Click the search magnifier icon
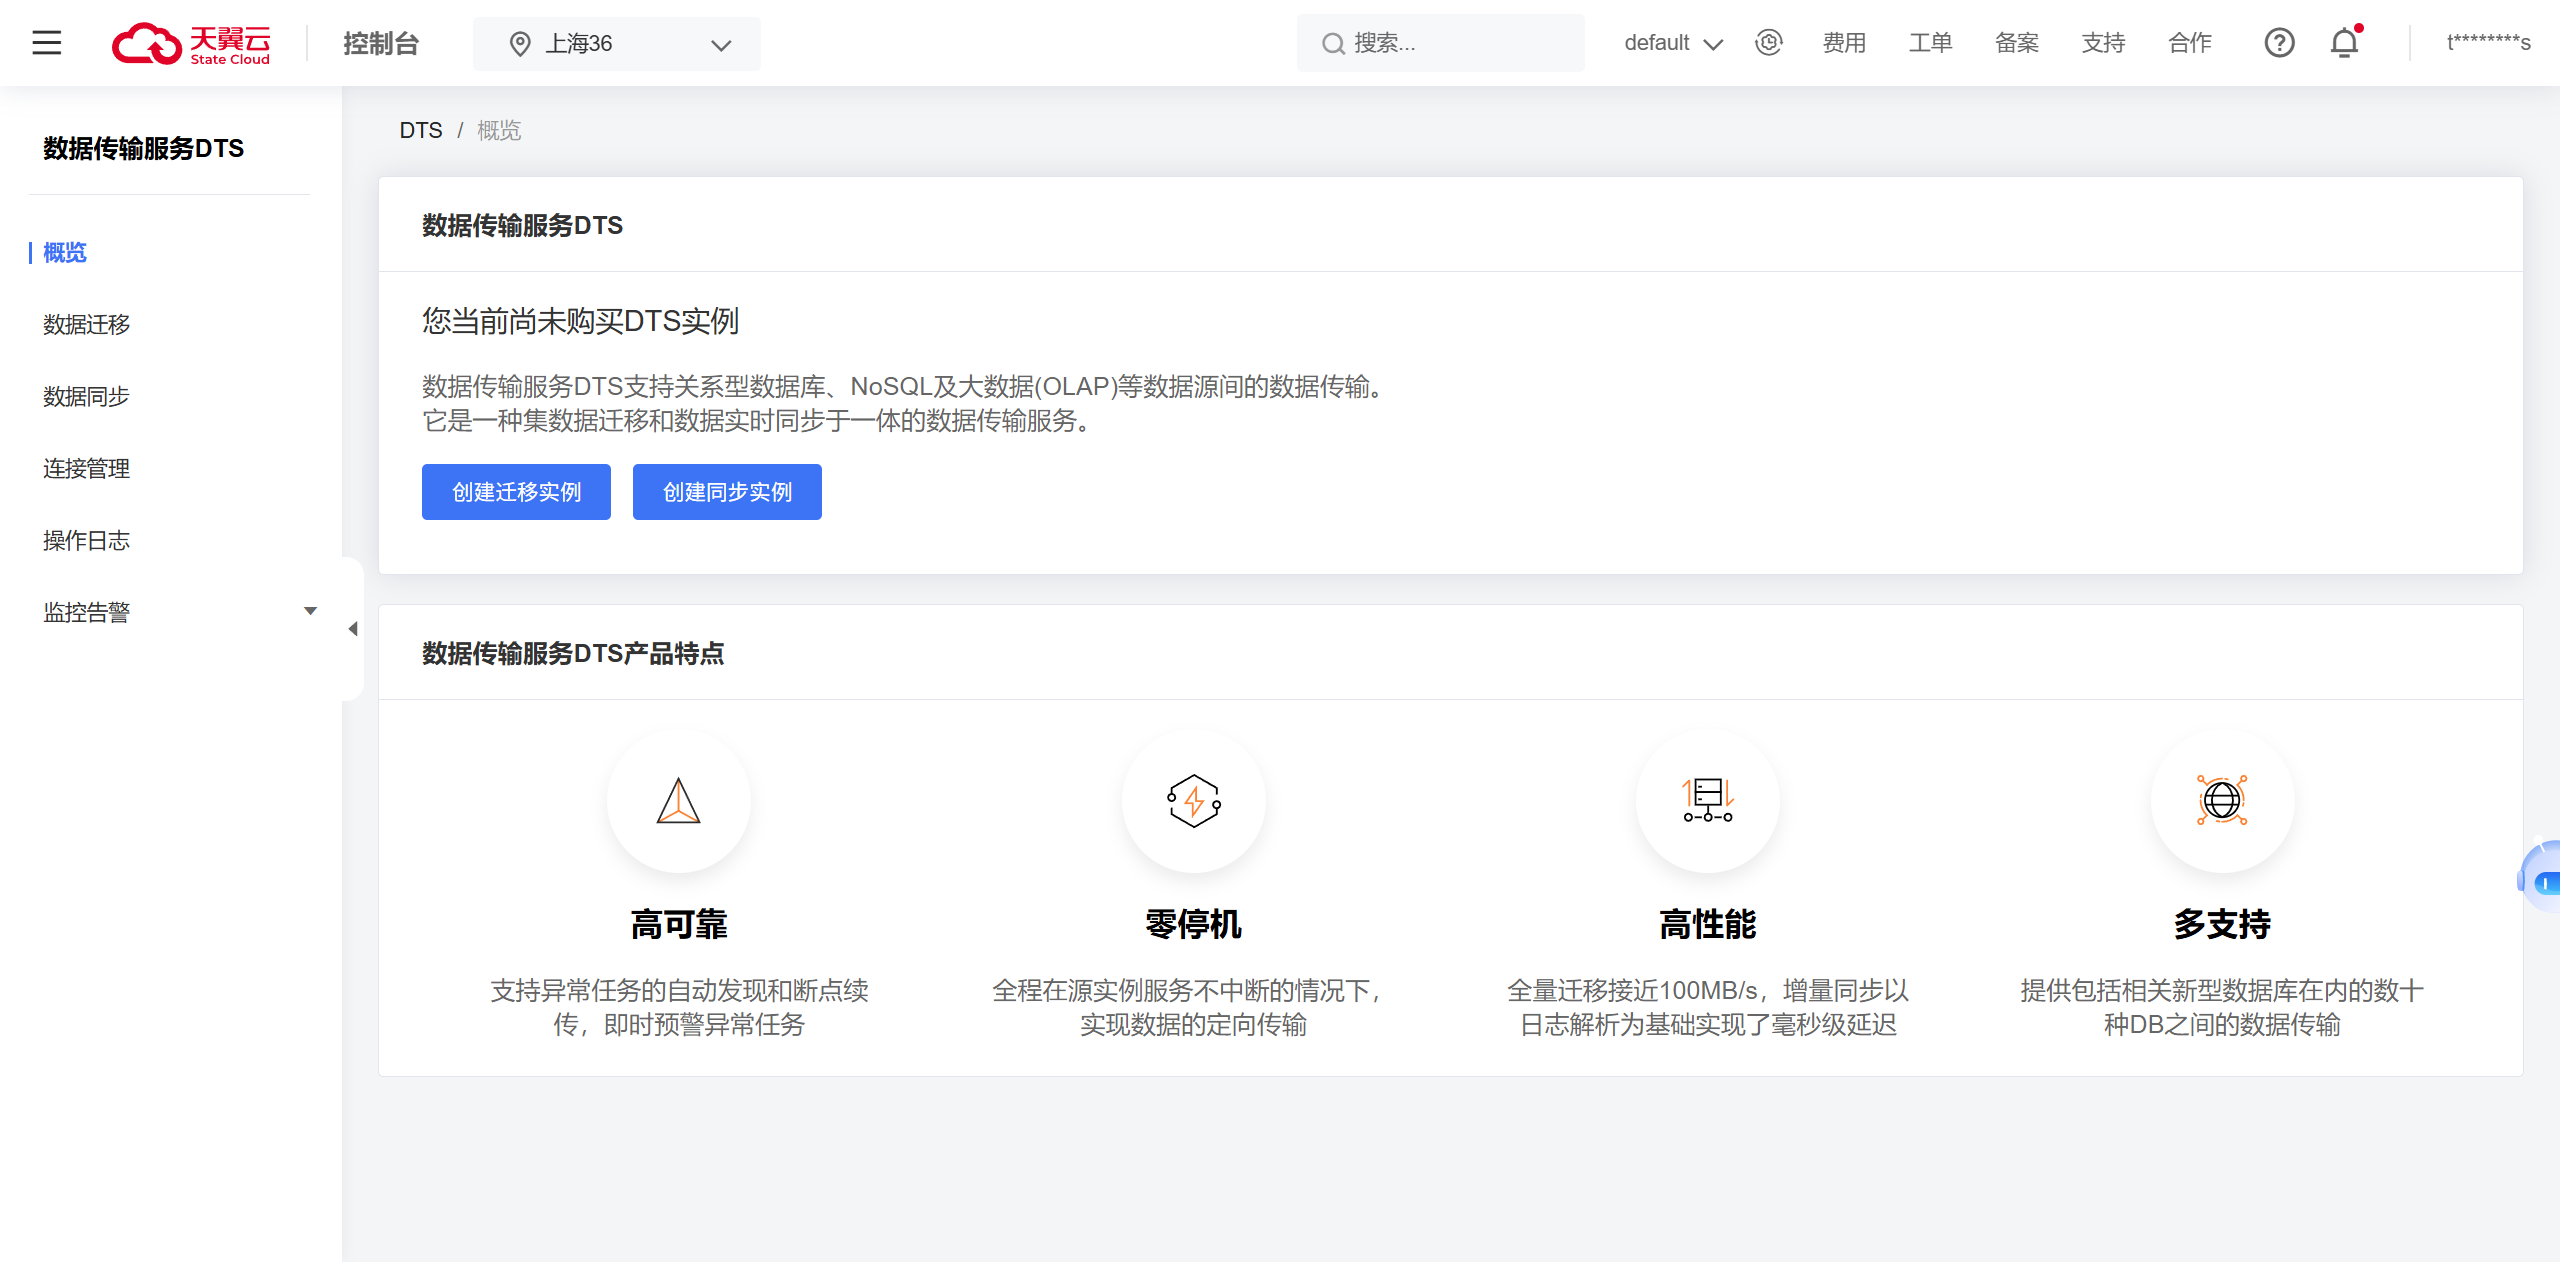This screenshot has width=2560, height=1262. [x=1332, y=44]
